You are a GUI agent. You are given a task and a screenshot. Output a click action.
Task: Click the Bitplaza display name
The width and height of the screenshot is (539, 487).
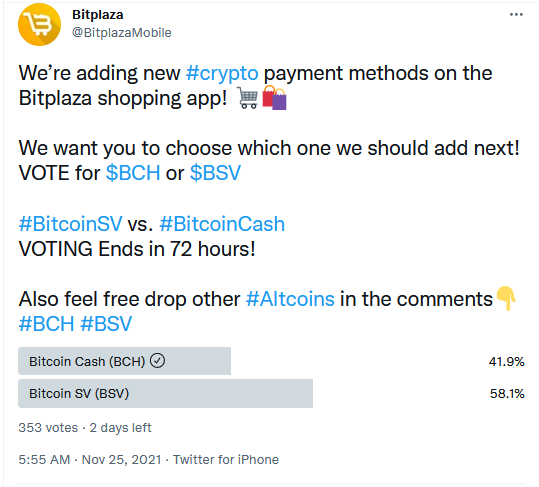98,15
